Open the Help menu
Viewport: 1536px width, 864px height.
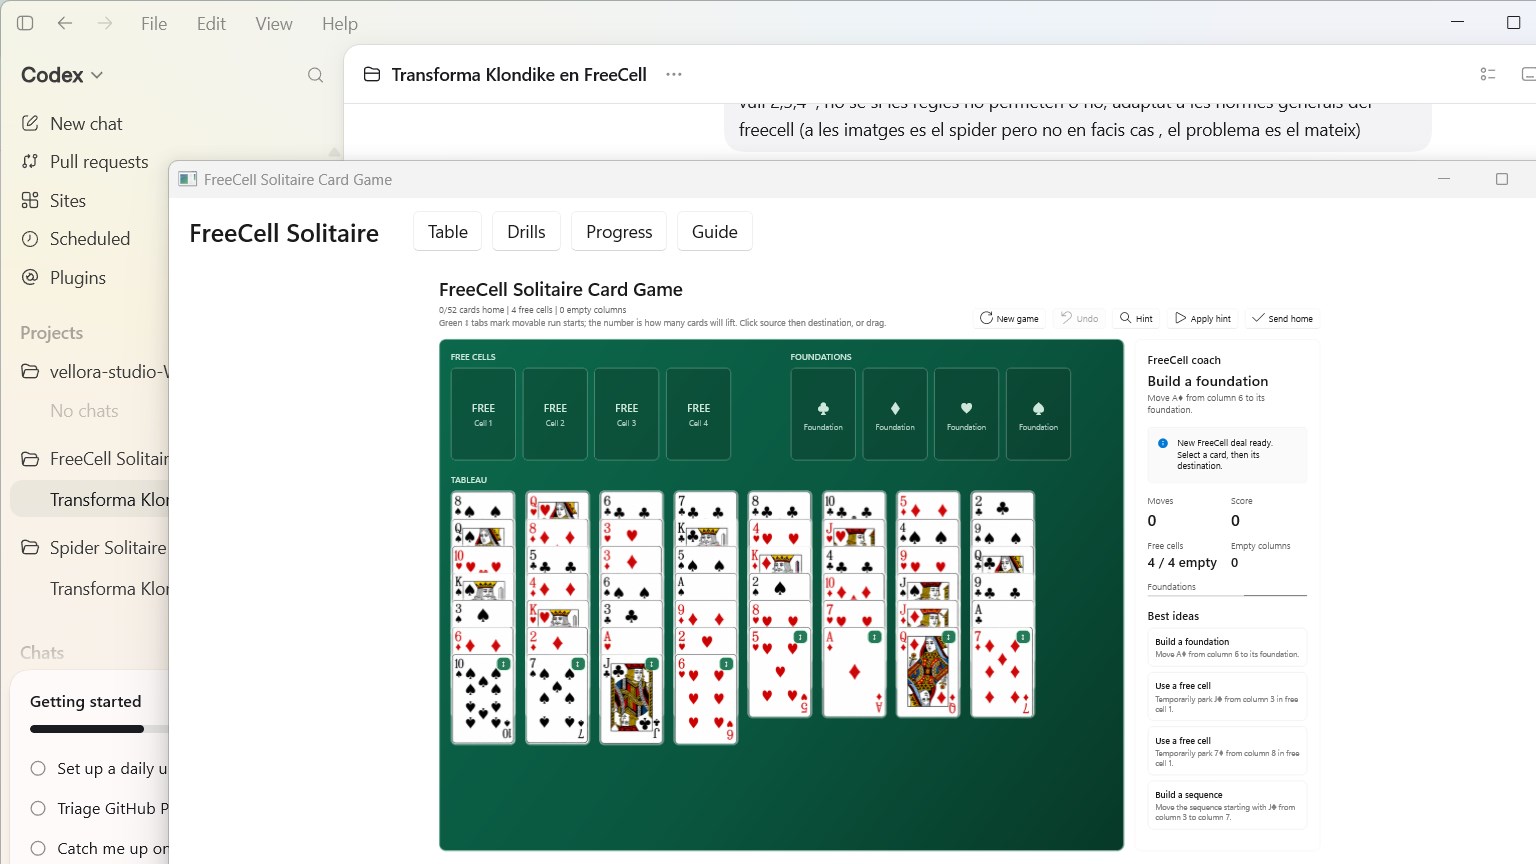coord(340,23)
